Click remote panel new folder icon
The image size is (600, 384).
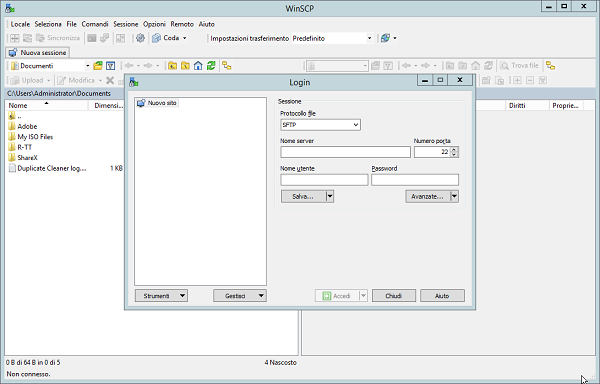[486, 80]
